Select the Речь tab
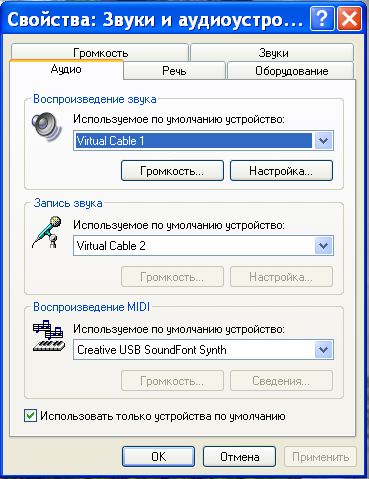 tap(174, 71)
